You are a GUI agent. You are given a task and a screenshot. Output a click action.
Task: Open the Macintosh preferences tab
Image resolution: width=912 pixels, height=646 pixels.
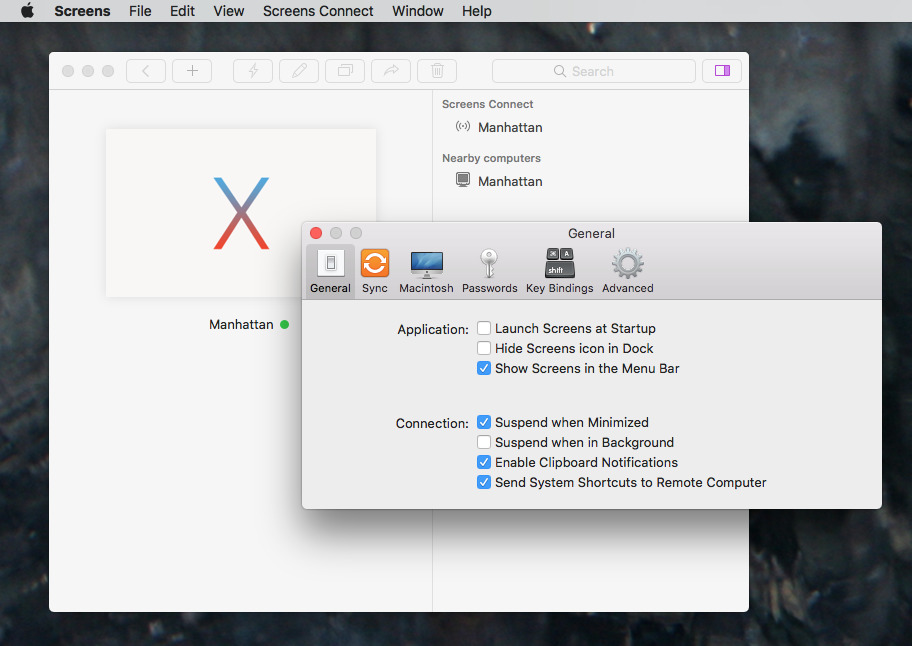point(426,272)
